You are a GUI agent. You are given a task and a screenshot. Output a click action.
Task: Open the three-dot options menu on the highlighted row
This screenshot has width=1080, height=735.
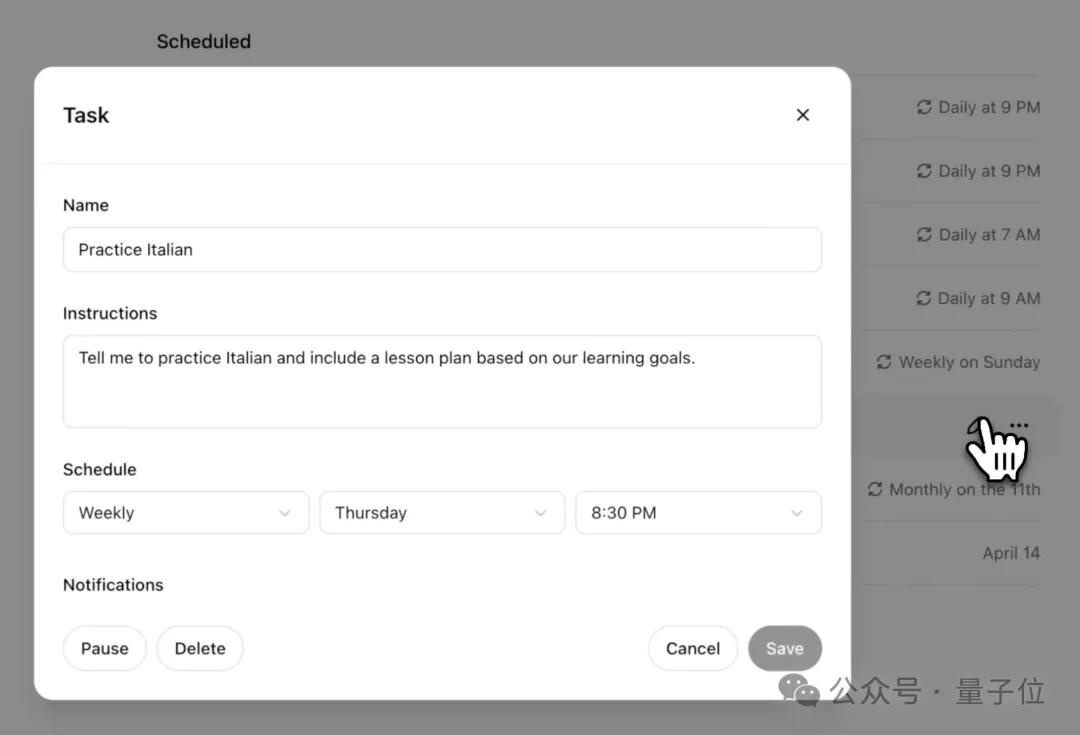(x=1019, y=426)
